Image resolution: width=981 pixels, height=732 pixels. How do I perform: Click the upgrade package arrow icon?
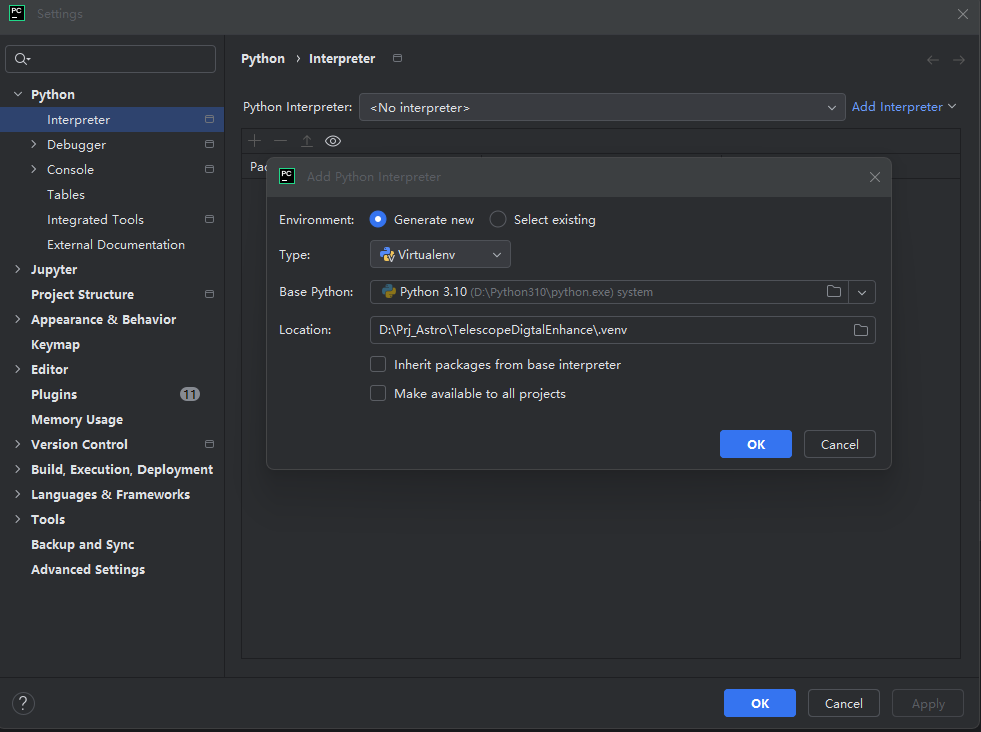pos(307,141)
